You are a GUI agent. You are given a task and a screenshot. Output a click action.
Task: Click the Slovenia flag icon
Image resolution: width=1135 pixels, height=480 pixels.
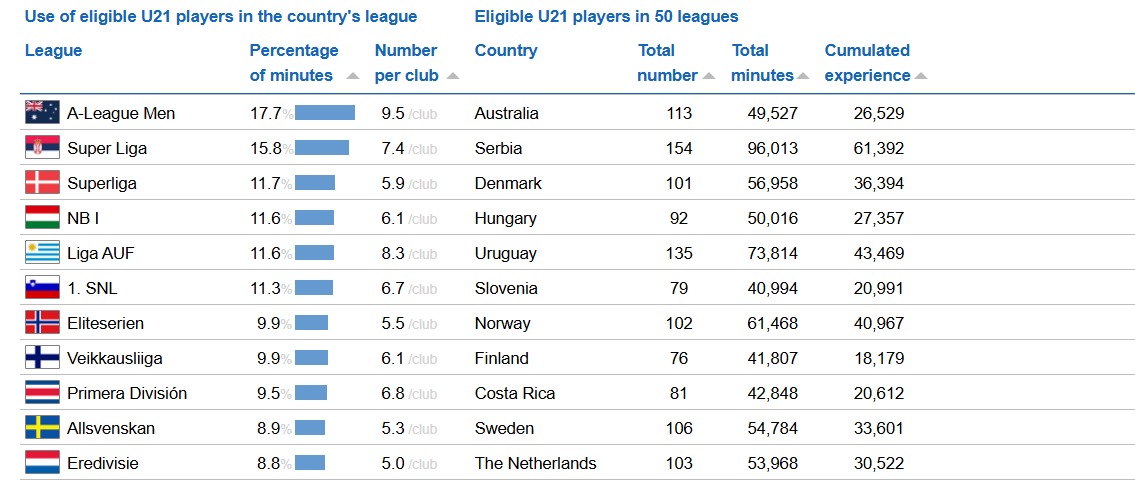41,288
